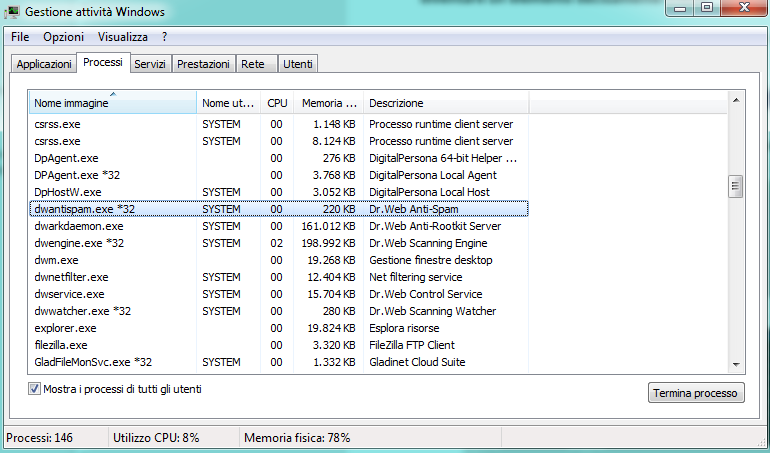Image resolution: width=770 pixels, height=453 pixels.
Task: Select the csrss.exe row with 1.148 KB
Action: pos(279,124)
